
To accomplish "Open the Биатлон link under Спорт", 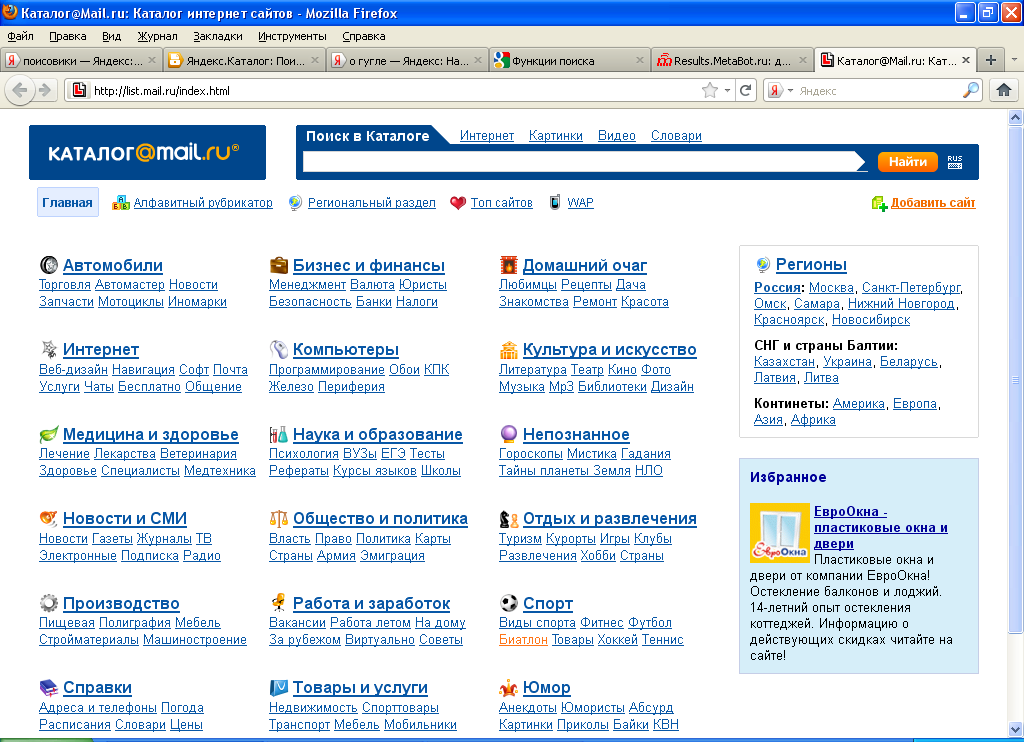I will point(523,639).
